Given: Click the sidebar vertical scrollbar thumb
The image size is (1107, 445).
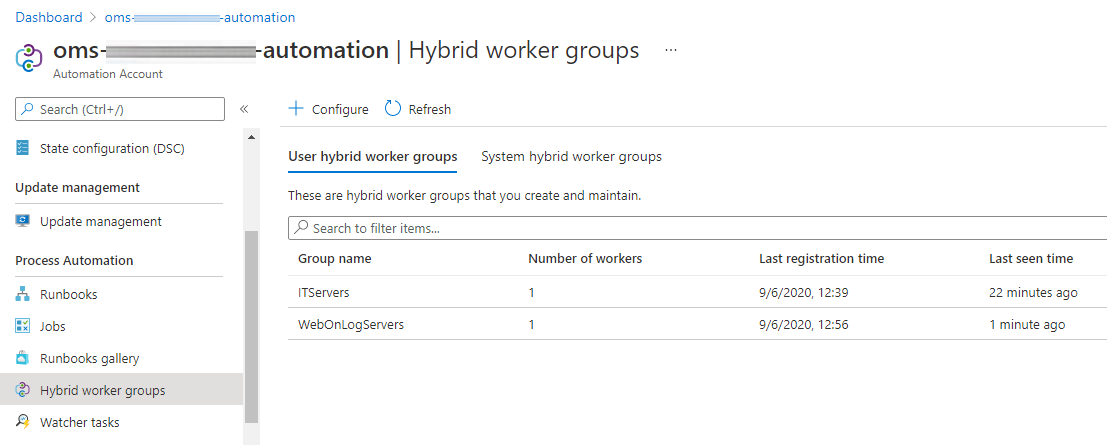Looking at the screenshot, I should coord(251,326).
